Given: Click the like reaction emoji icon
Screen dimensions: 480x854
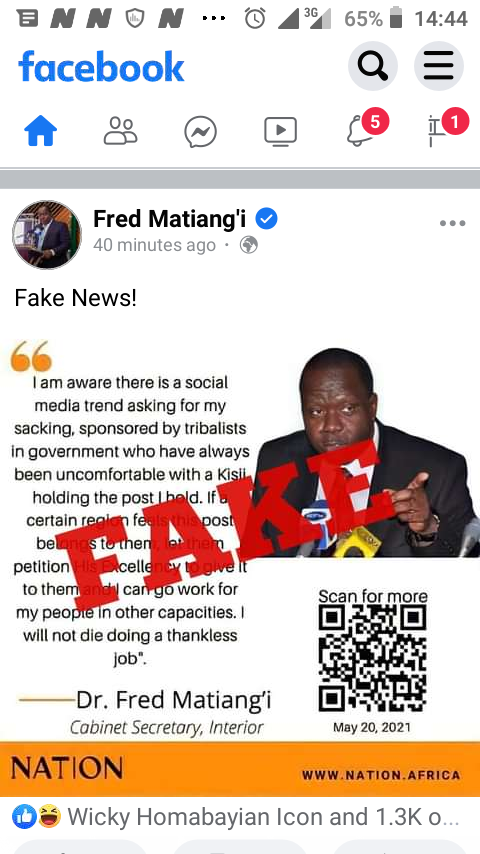Looking at the screenshot, I should click(x=25, y=817).
